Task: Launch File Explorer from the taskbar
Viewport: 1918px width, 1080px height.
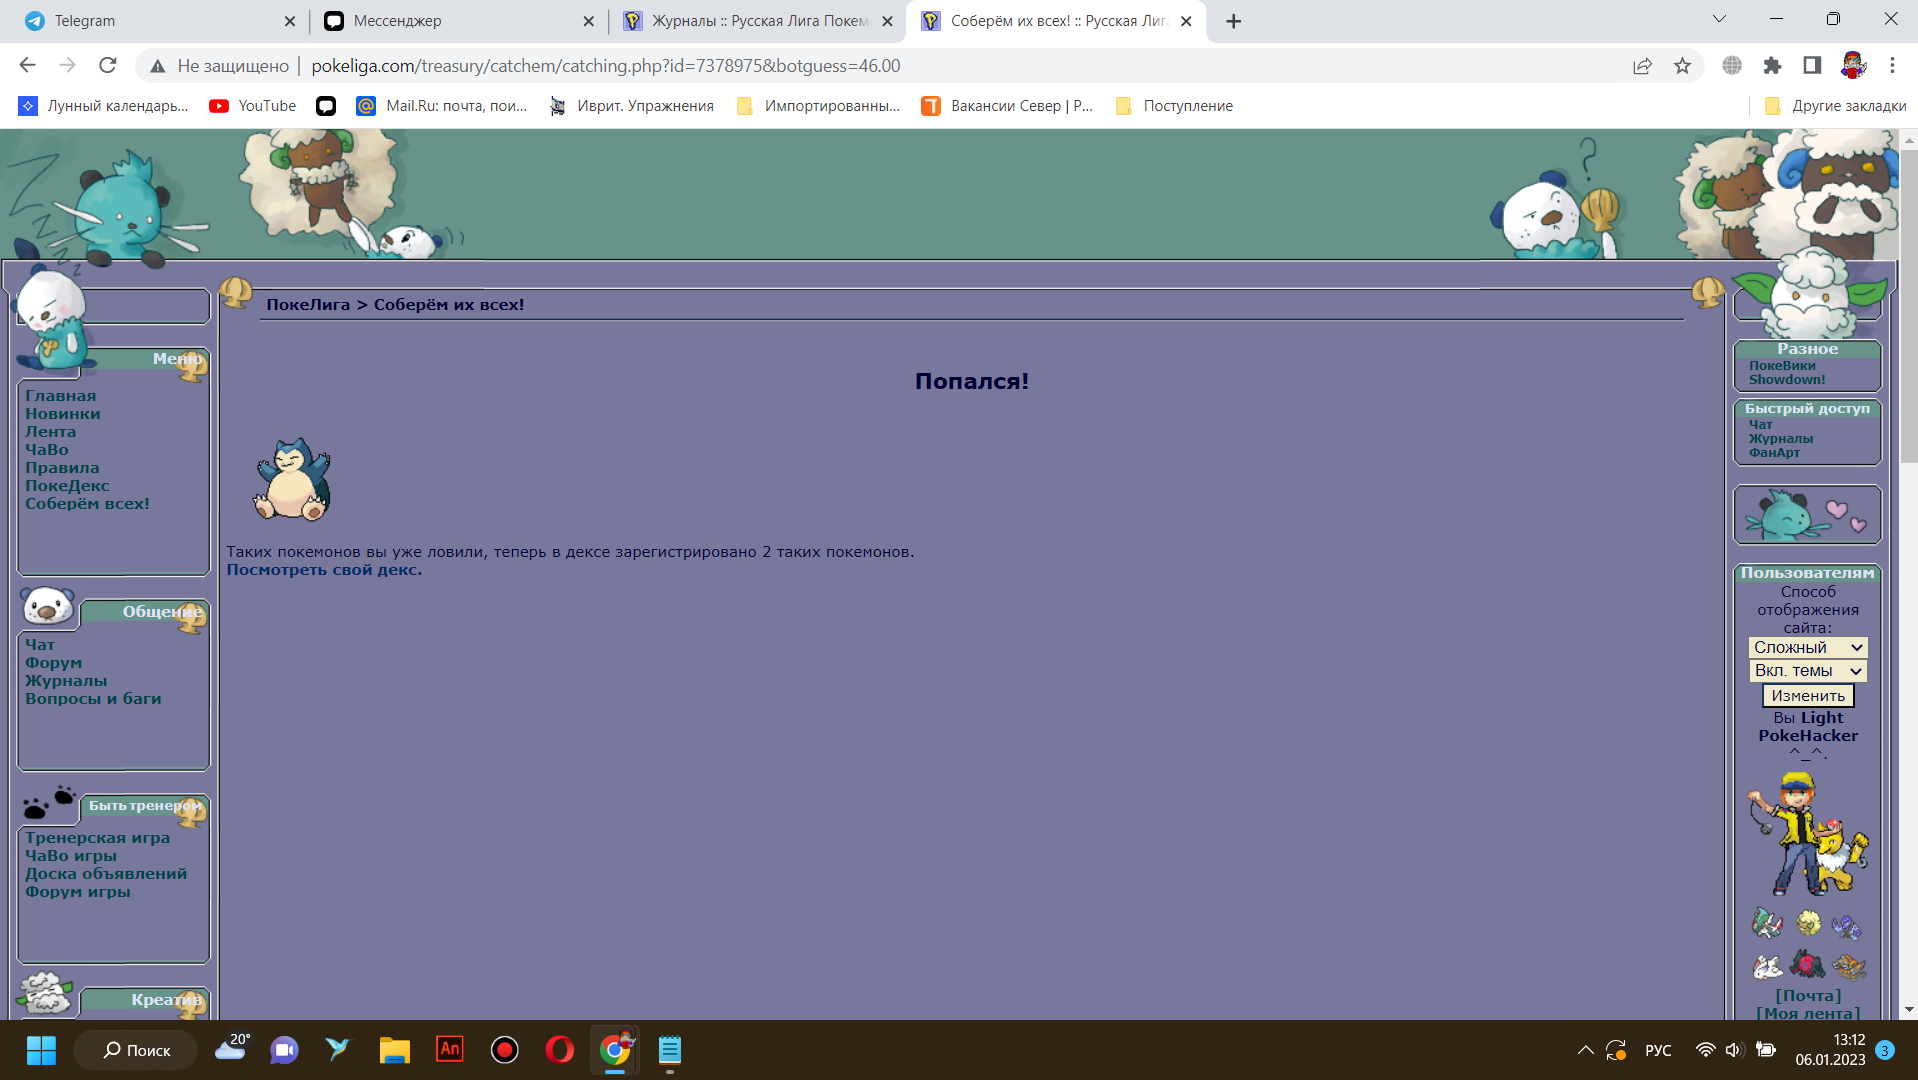Action: (x=394, y=1050)
